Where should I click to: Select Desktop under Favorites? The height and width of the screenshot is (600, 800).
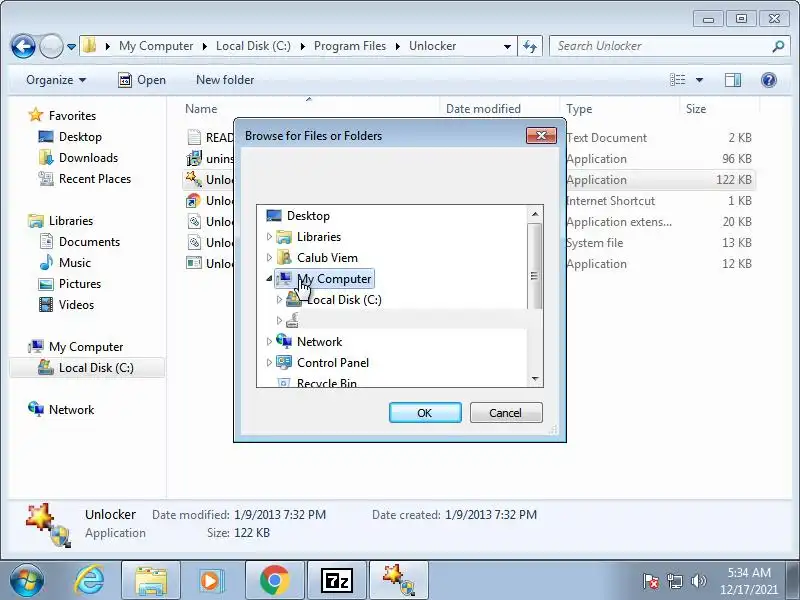click(x=80, y=137)
